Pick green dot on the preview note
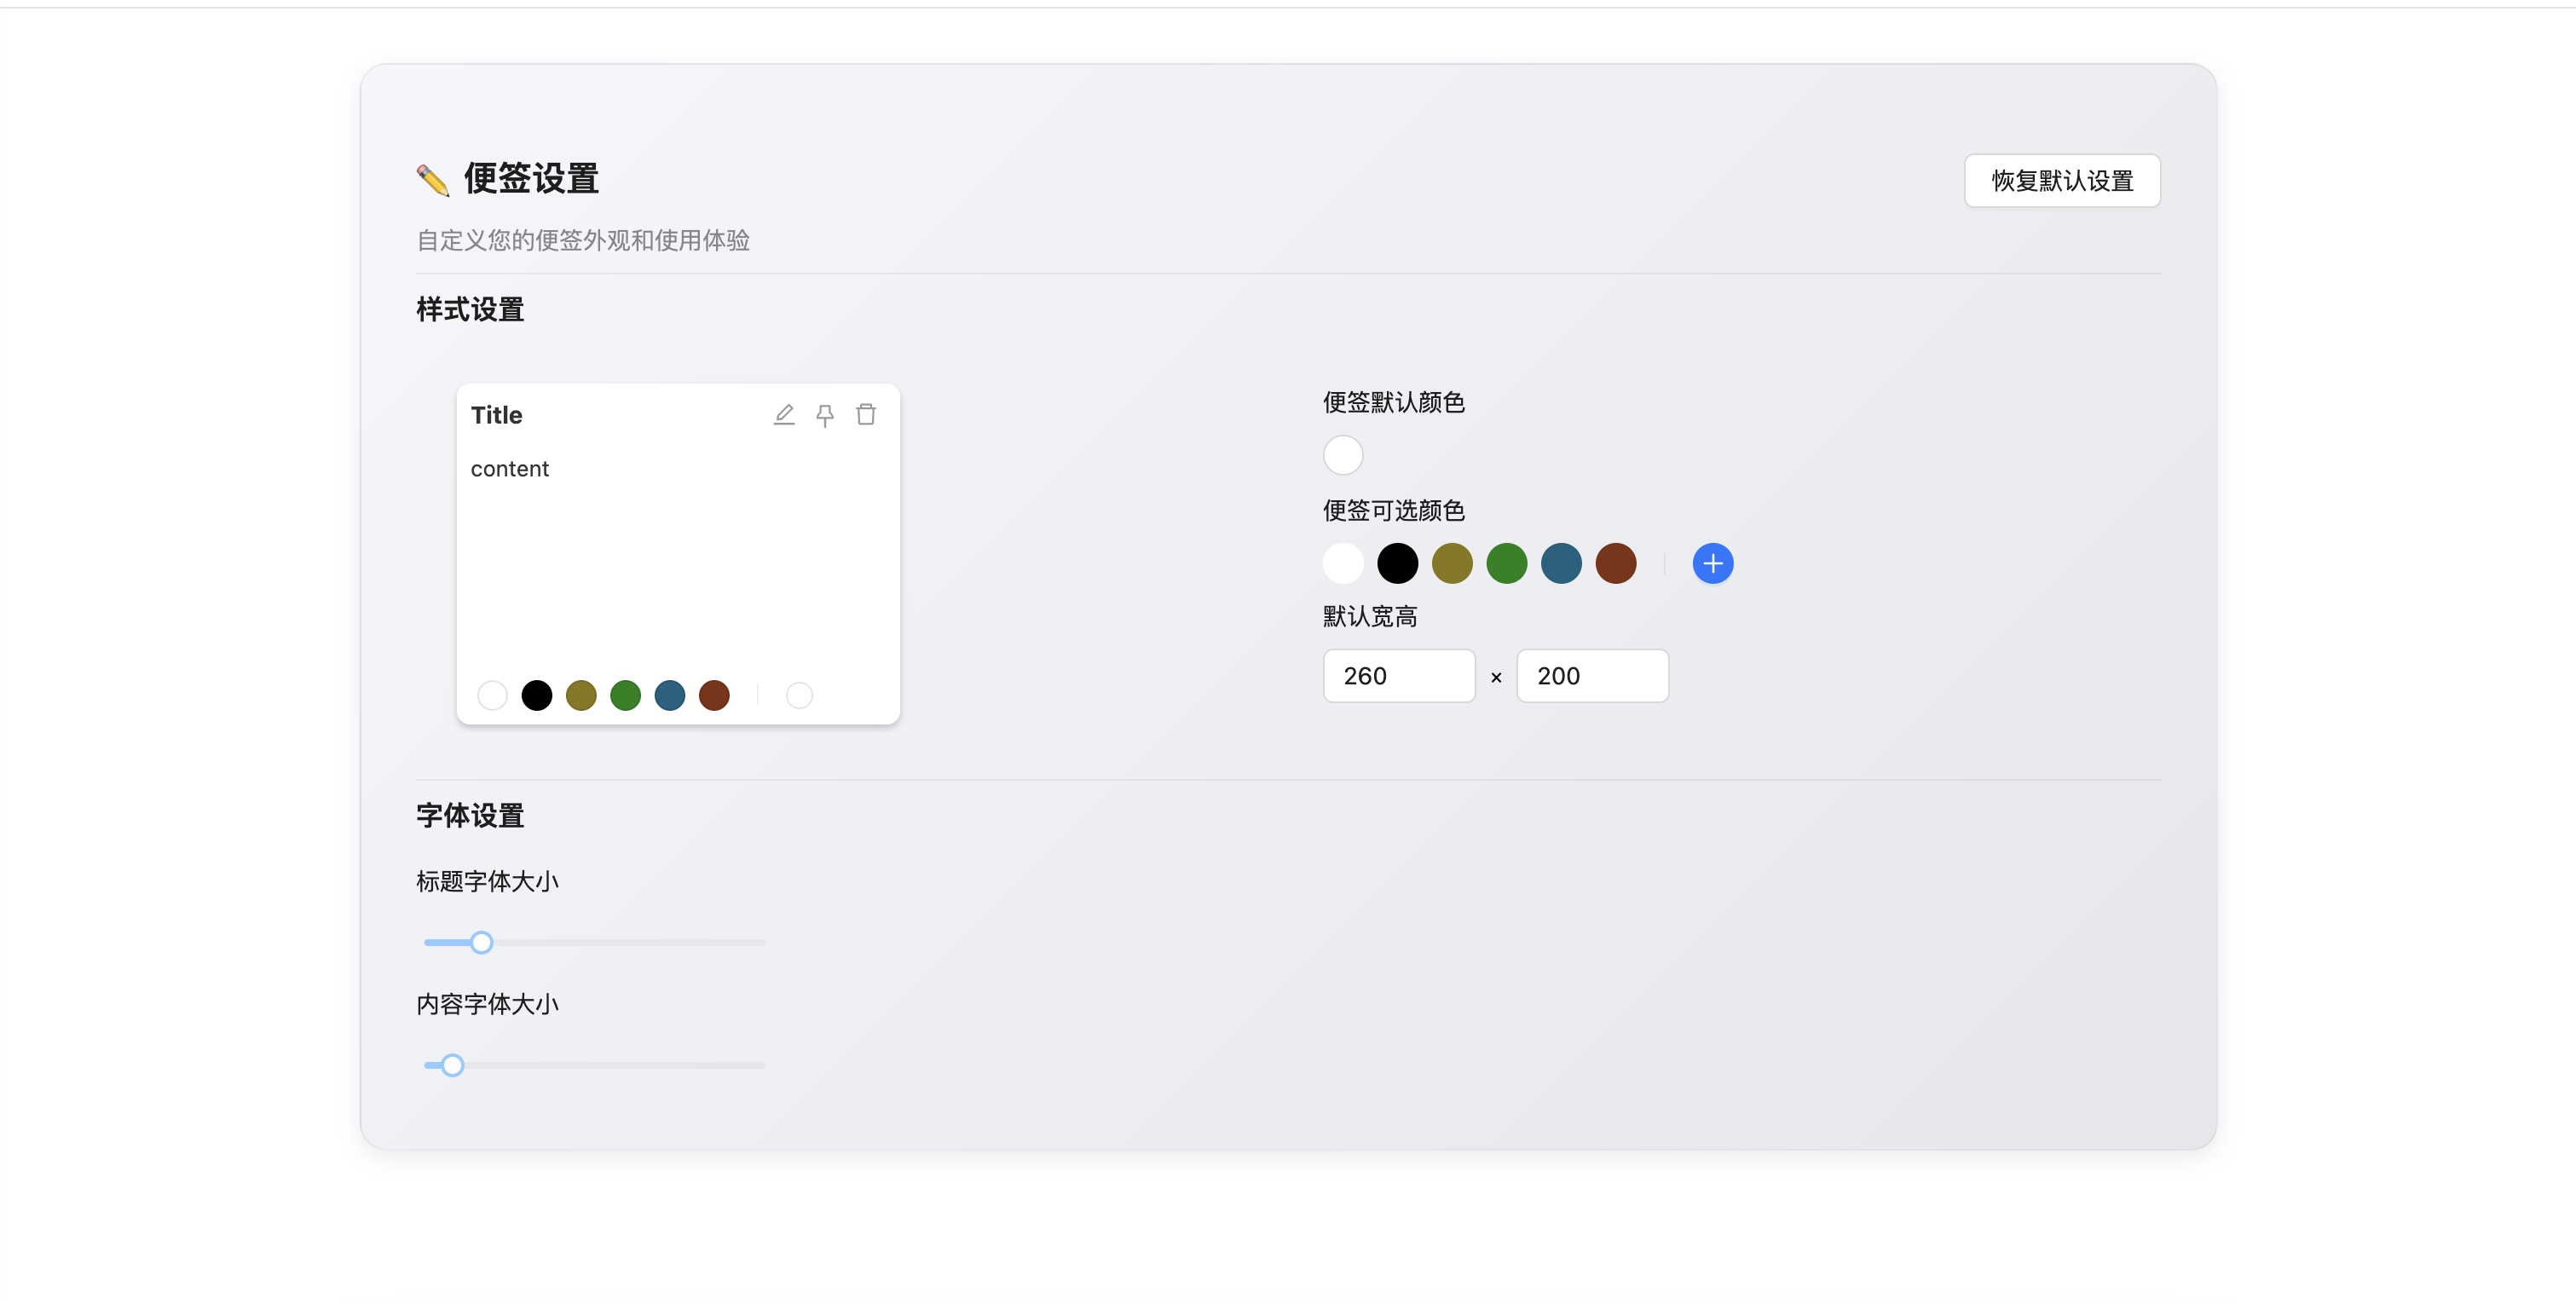This screenshot has height=1304, width=2576. click(x=625, y=695)
